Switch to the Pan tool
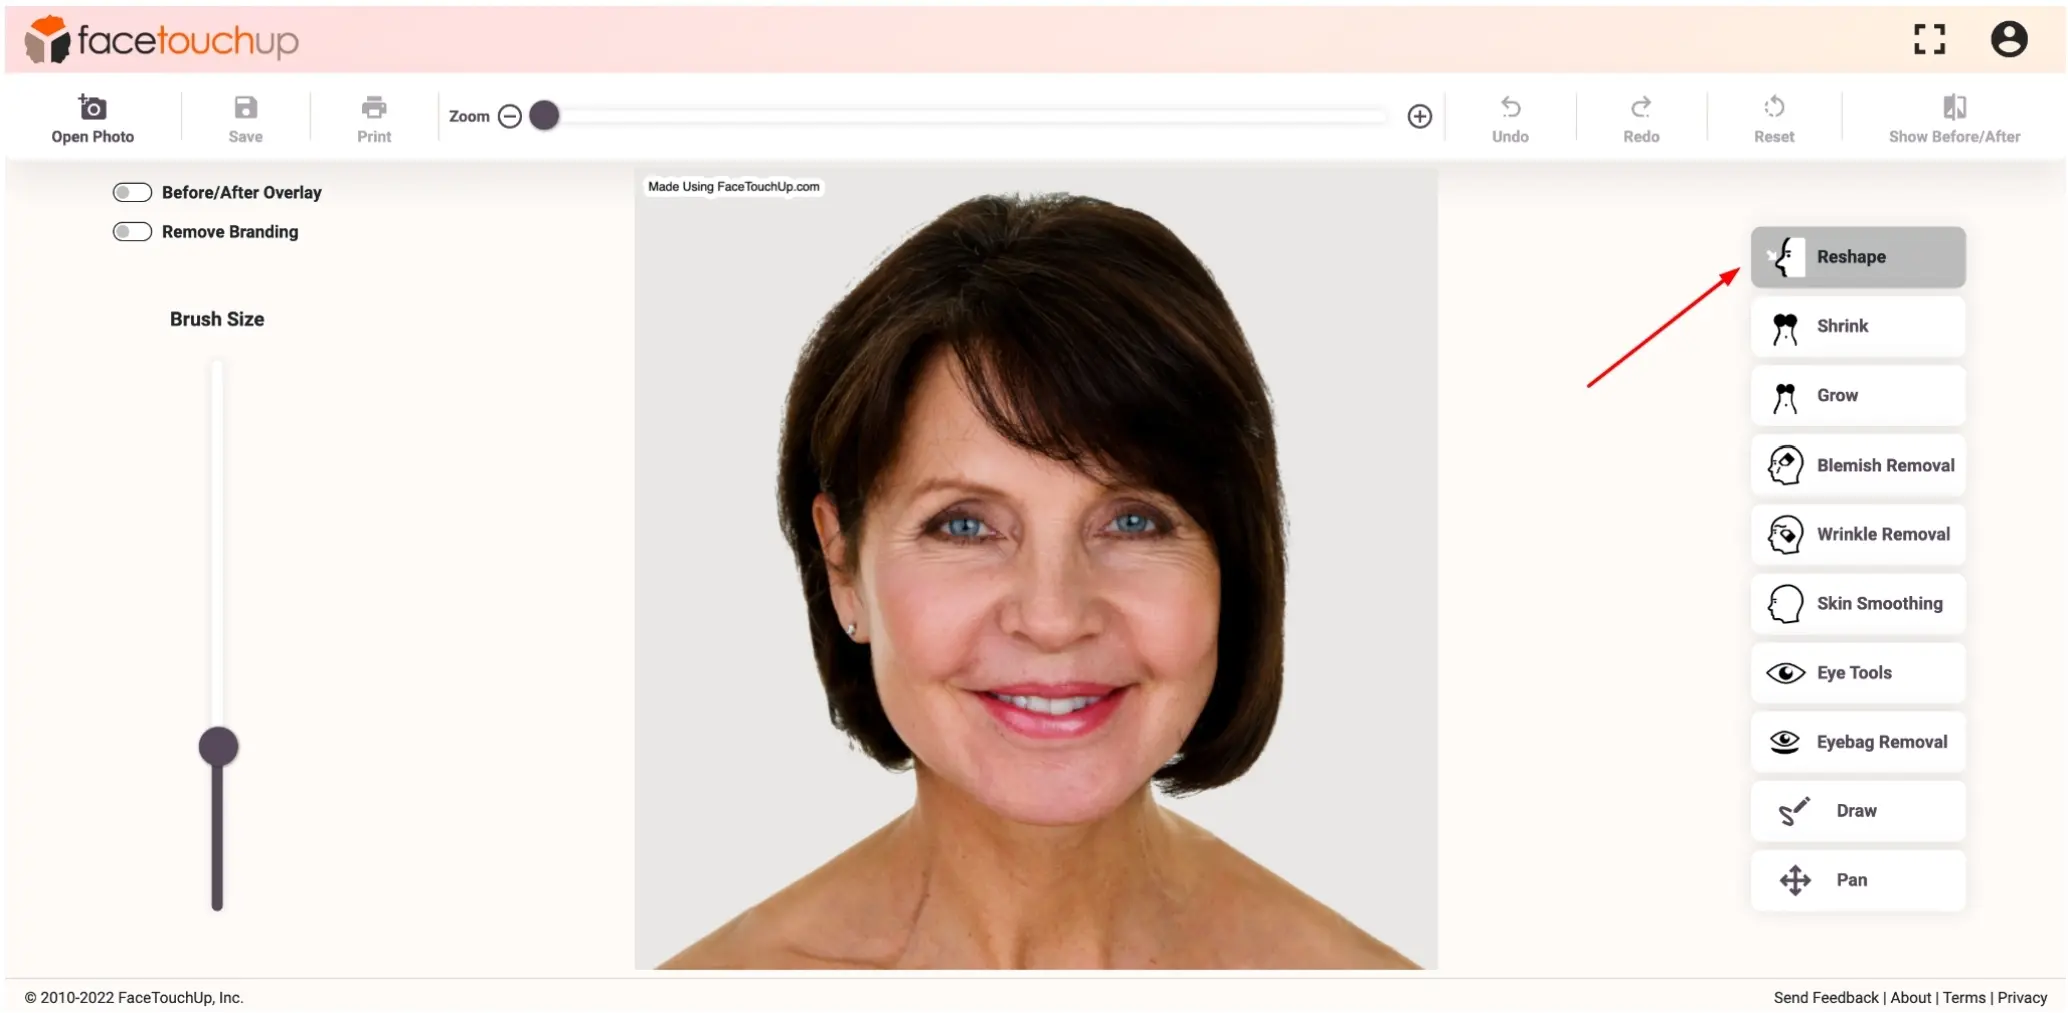This screenshot has height=1013, width=2068. [1857, 880]
